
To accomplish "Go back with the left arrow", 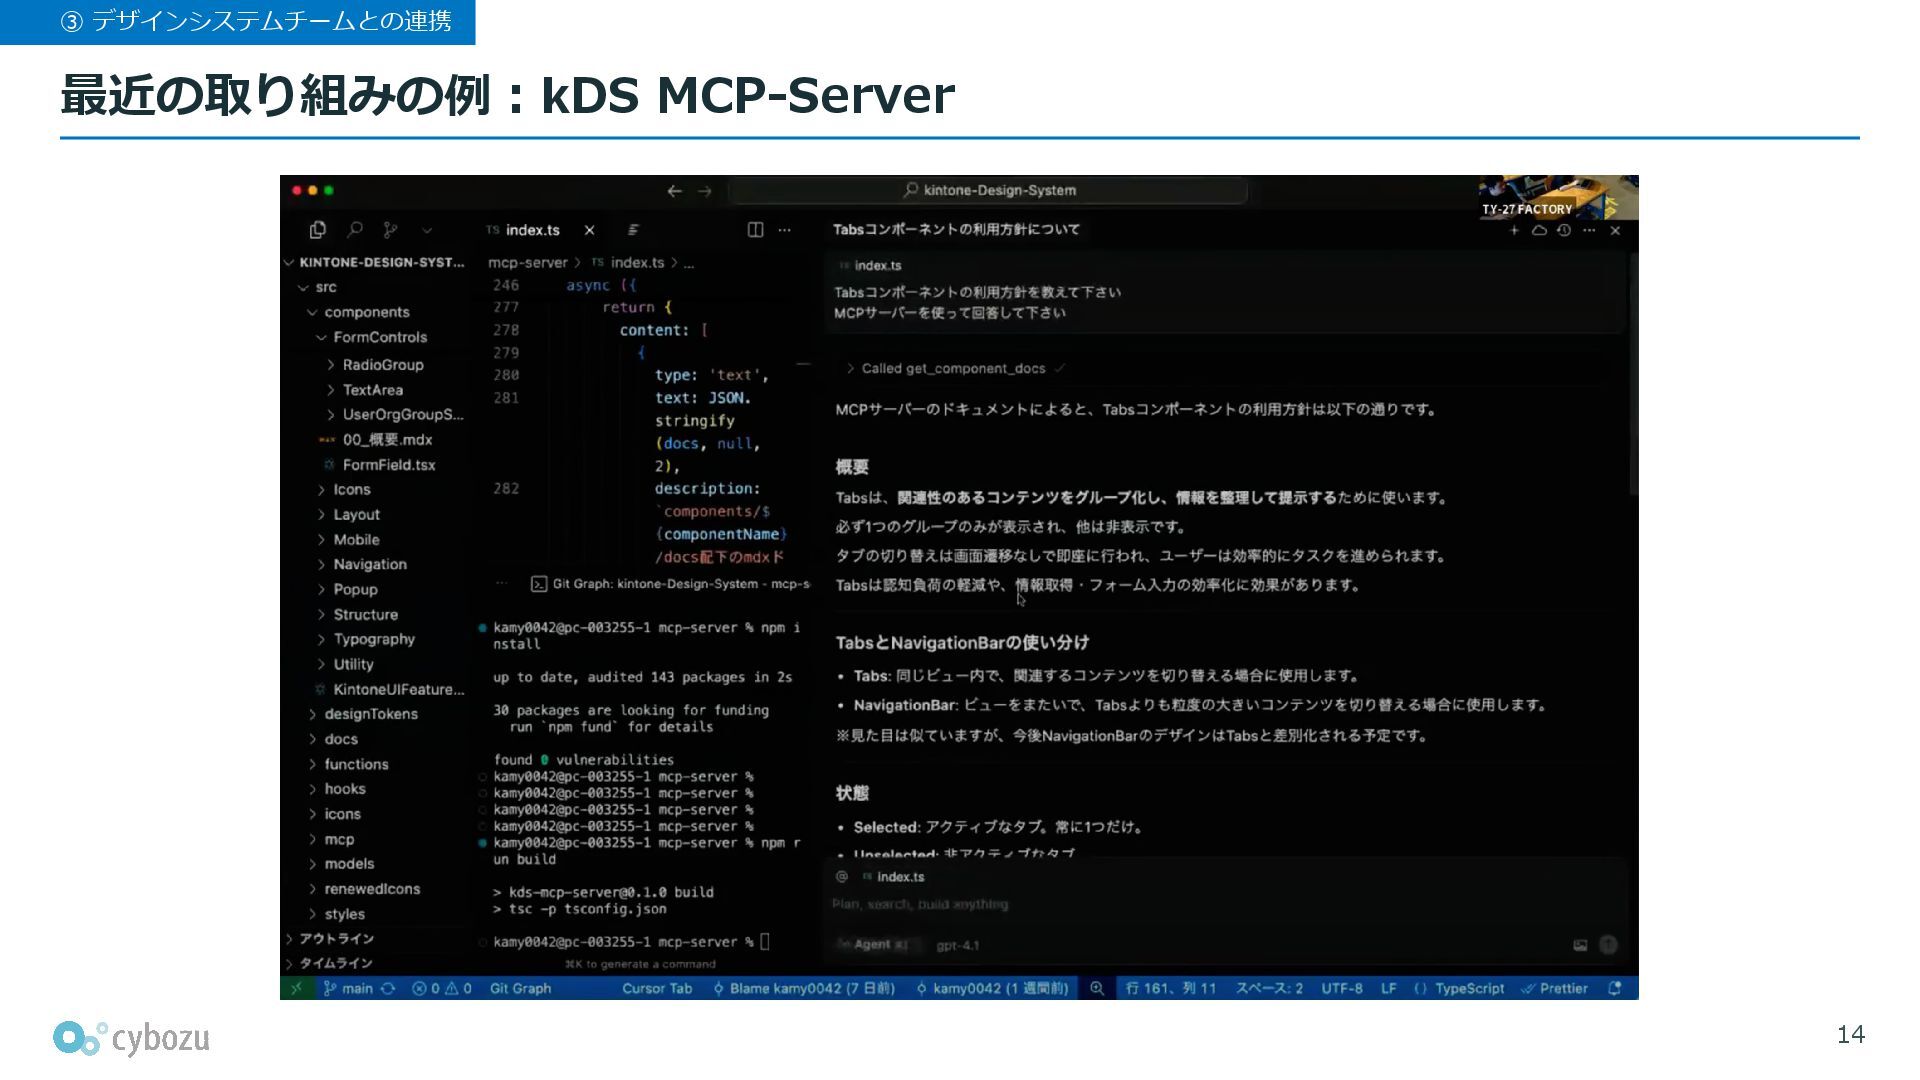I will [674, 191].
